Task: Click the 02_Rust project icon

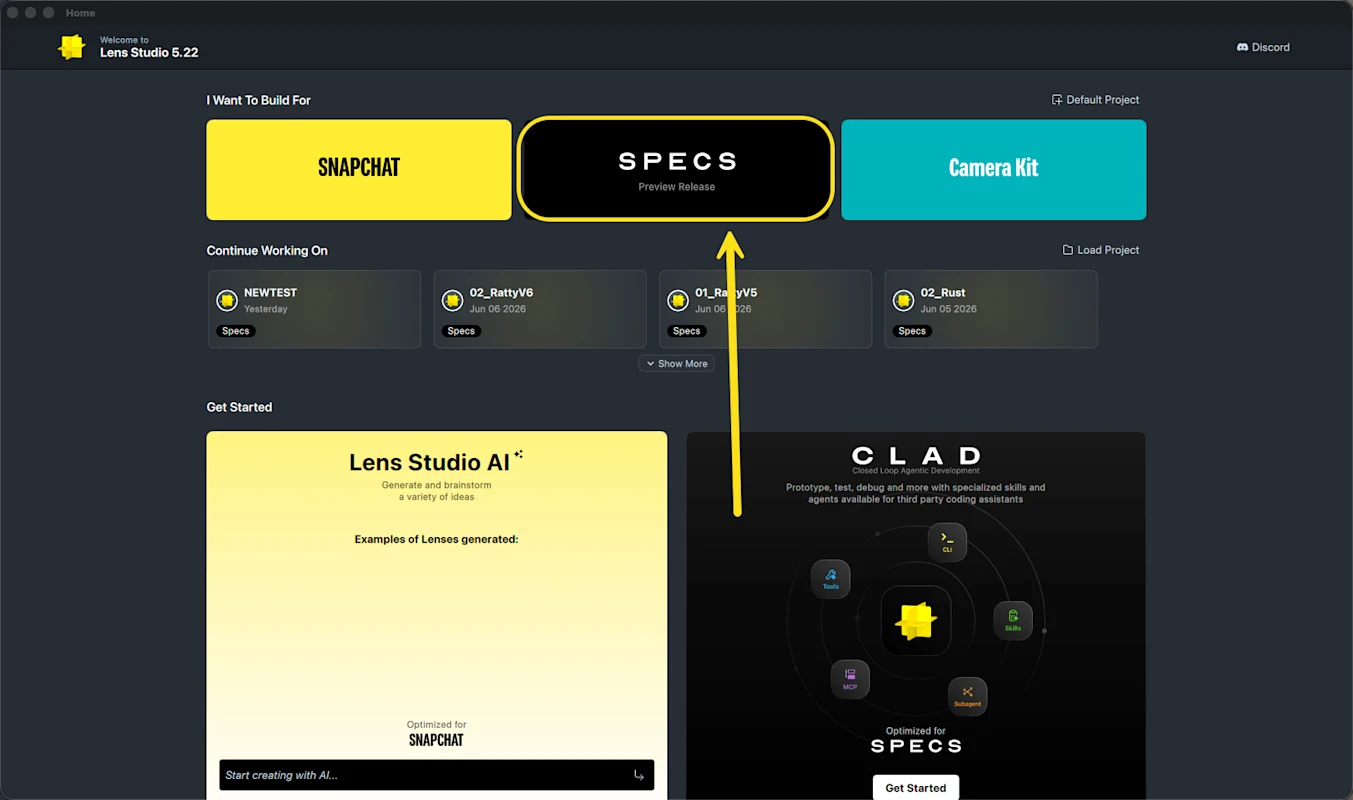Action: tap(904, 300)
